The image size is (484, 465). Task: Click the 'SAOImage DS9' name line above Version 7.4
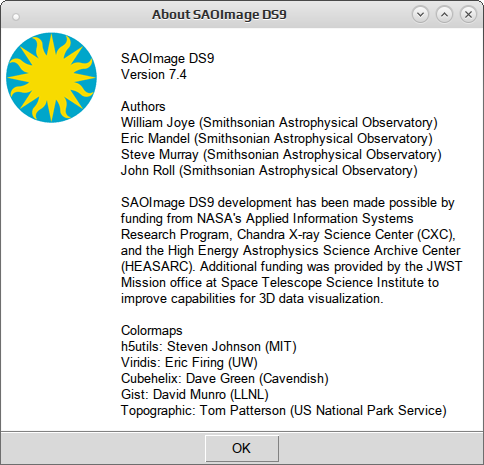pyautogui.click(x=167, y=58)
